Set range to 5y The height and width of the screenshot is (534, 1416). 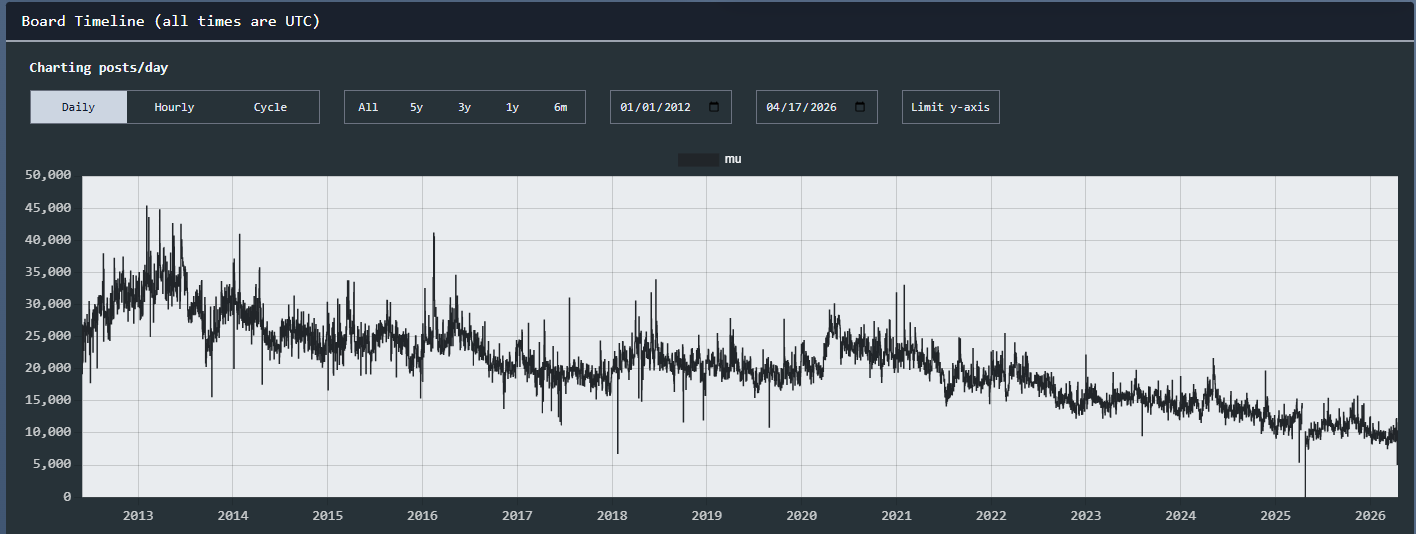416,107
